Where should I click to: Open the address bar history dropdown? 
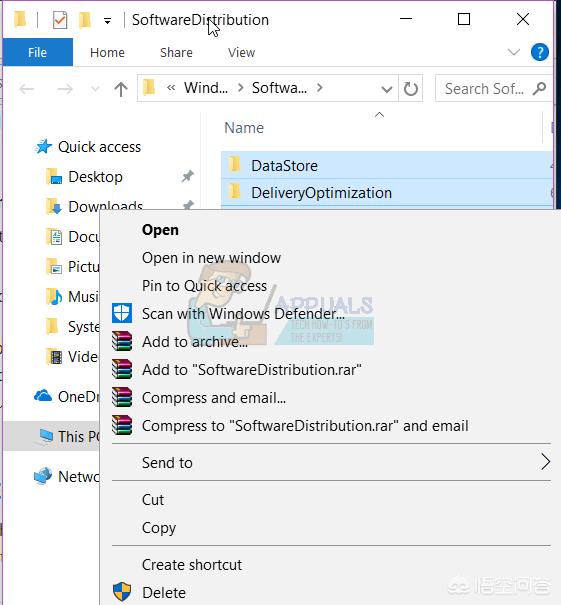(386, 90)
